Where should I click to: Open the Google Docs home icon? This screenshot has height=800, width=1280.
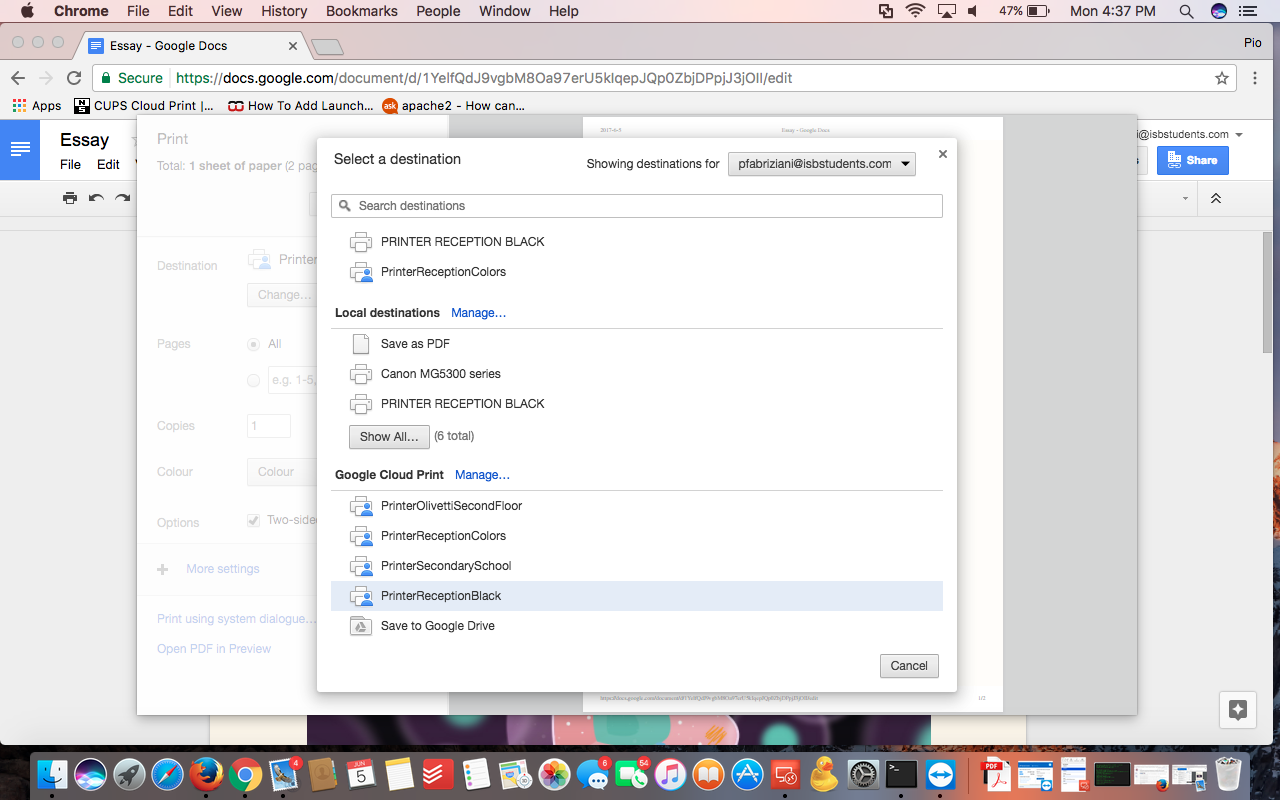click(x=20, y=149)
